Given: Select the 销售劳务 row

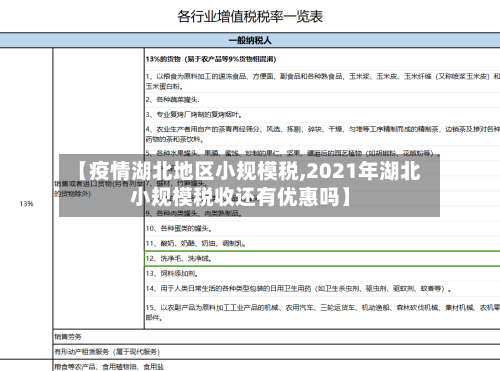Looking at the screenshot, I should (x=277, y=337).
